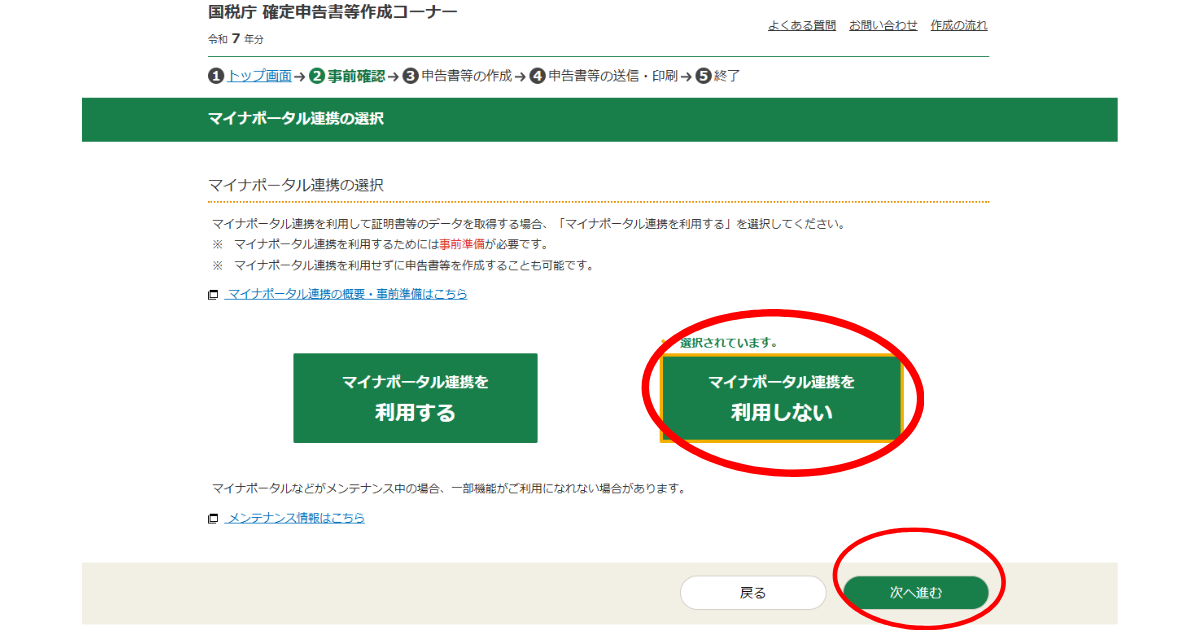1200x630 pixels.
Task: Click the step 5 number icon
Action: coord(703,76)
